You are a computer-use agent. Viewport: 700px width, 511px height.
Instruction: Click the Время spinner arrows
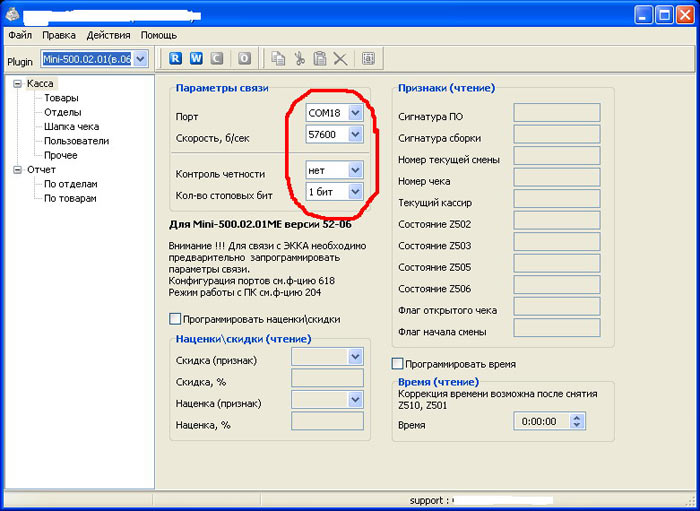pos(576,422)
